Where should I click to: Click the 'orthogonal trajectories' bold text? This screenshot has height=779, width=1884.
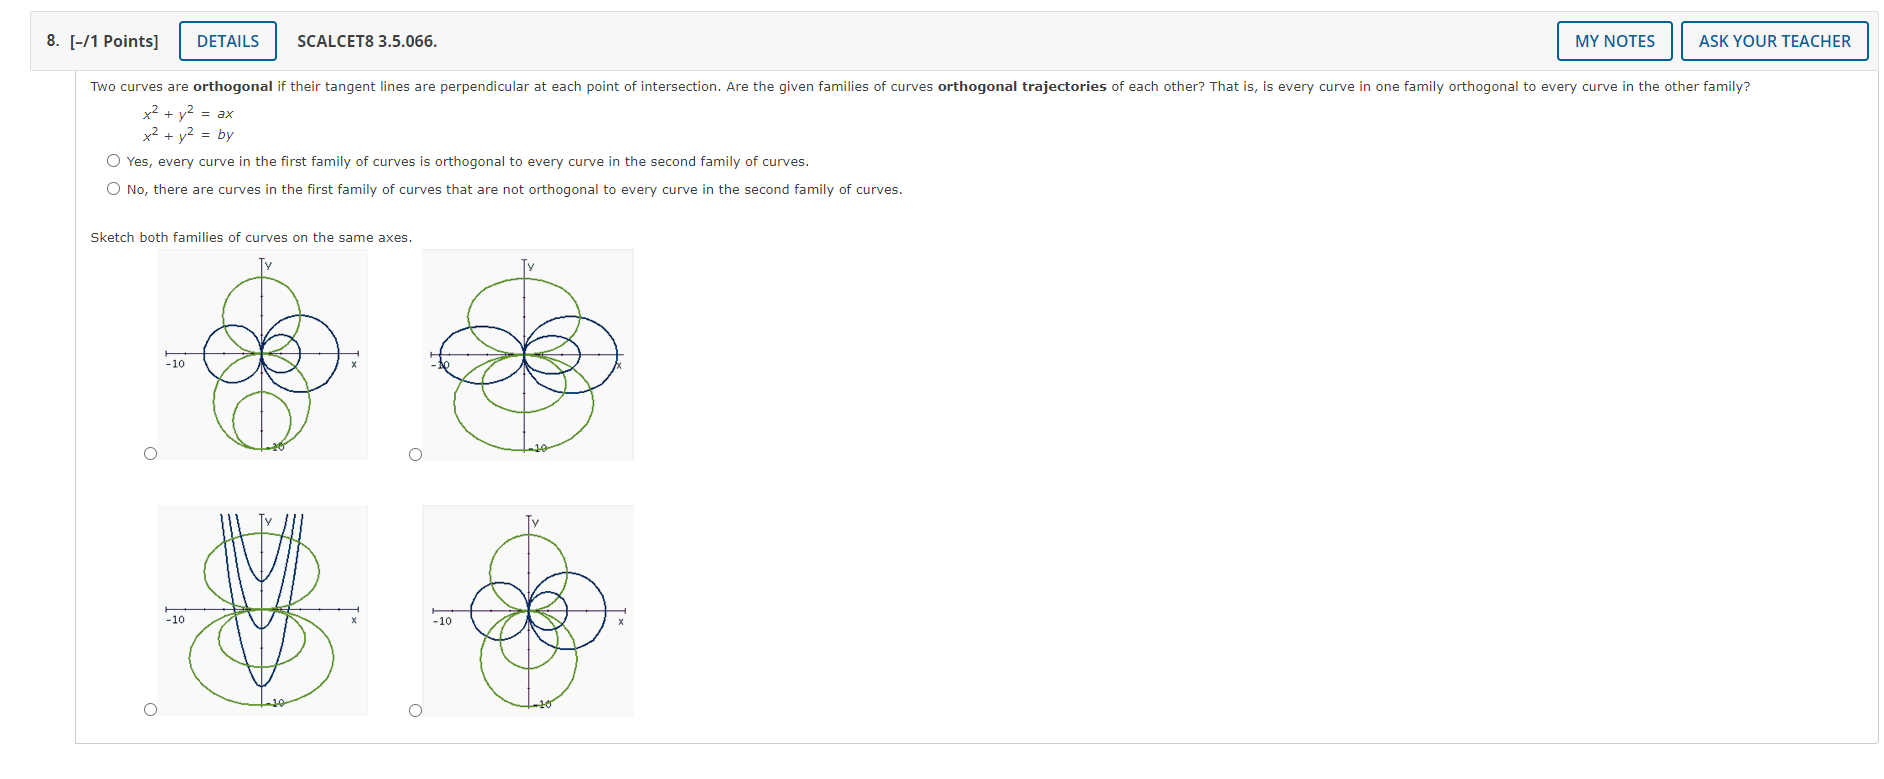coord(1020,86)
